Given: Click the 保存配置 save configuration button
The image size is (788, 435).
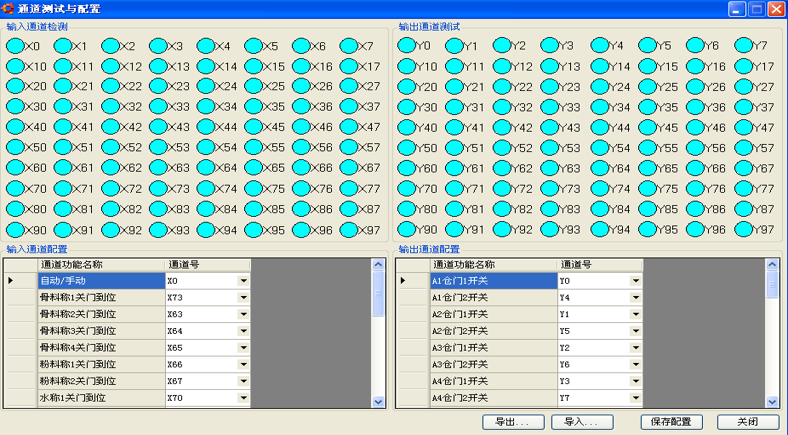Looking at the screenshot, I should pyautogui.click(x=671, y=422).
